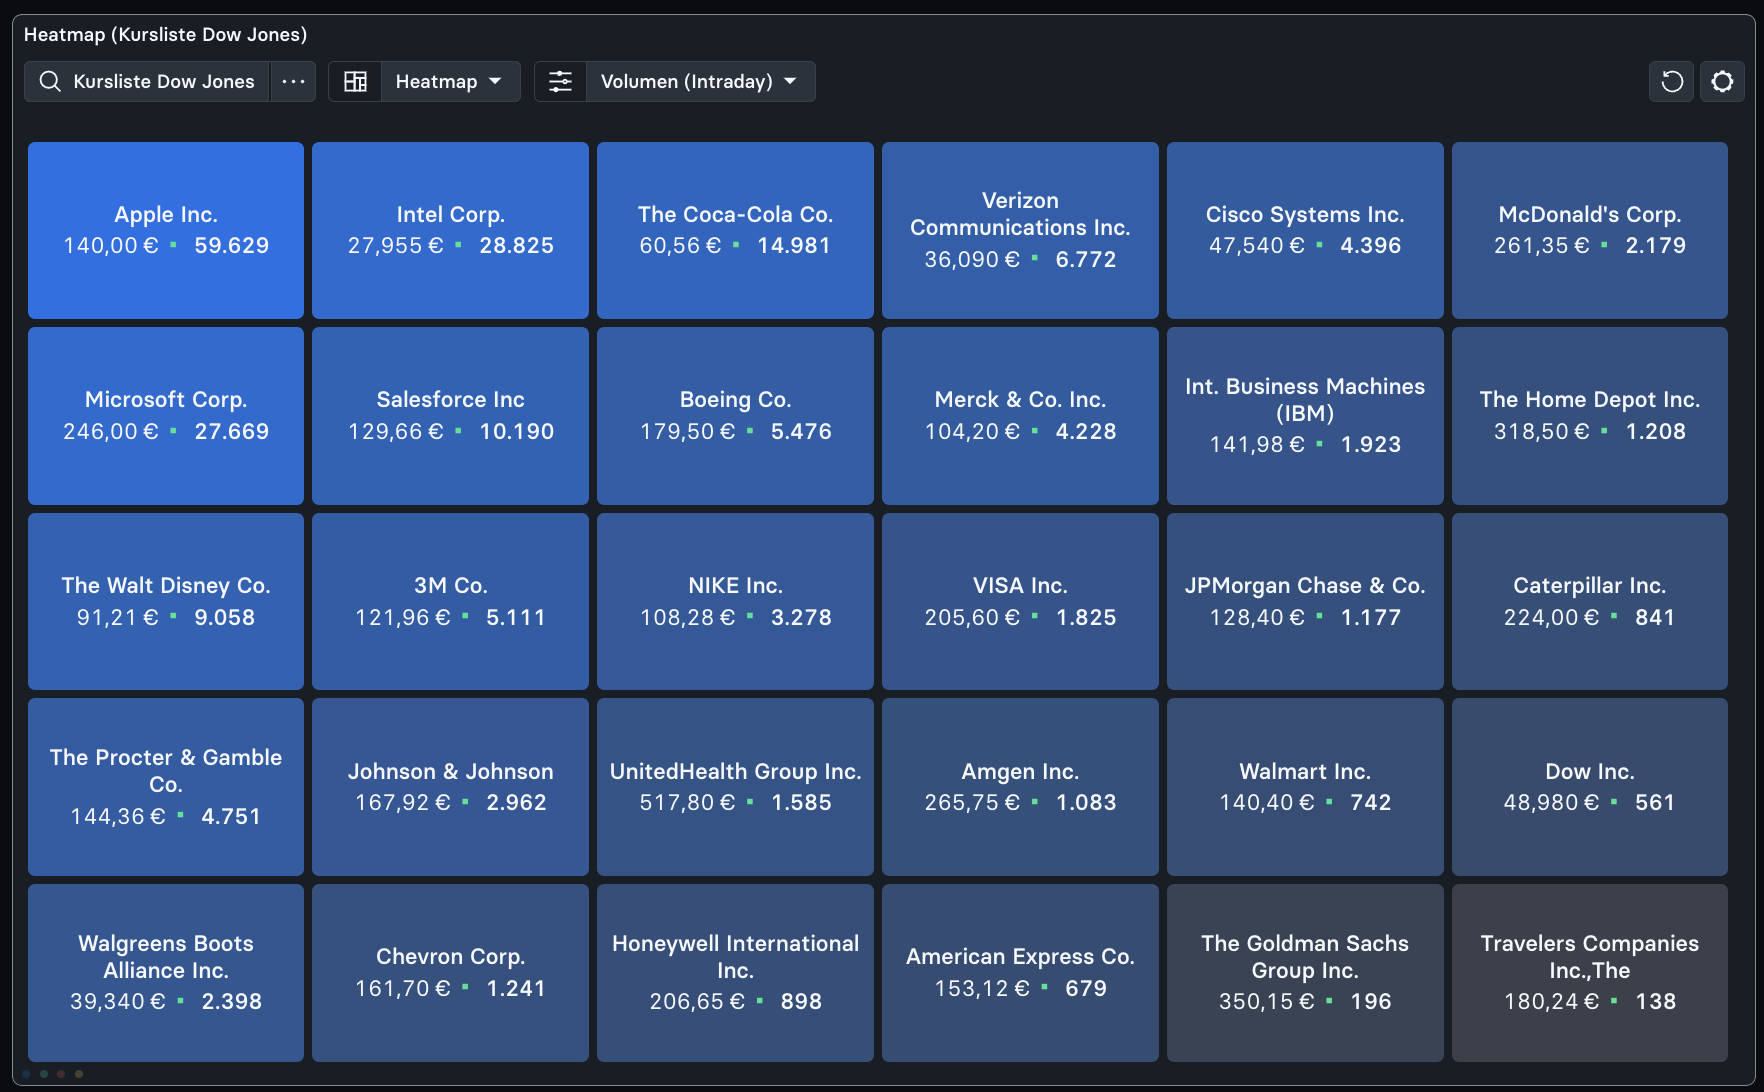Select JPMorgan Chase & Co. tile
The image size is (1764, 1092).
pos(1305,601)
